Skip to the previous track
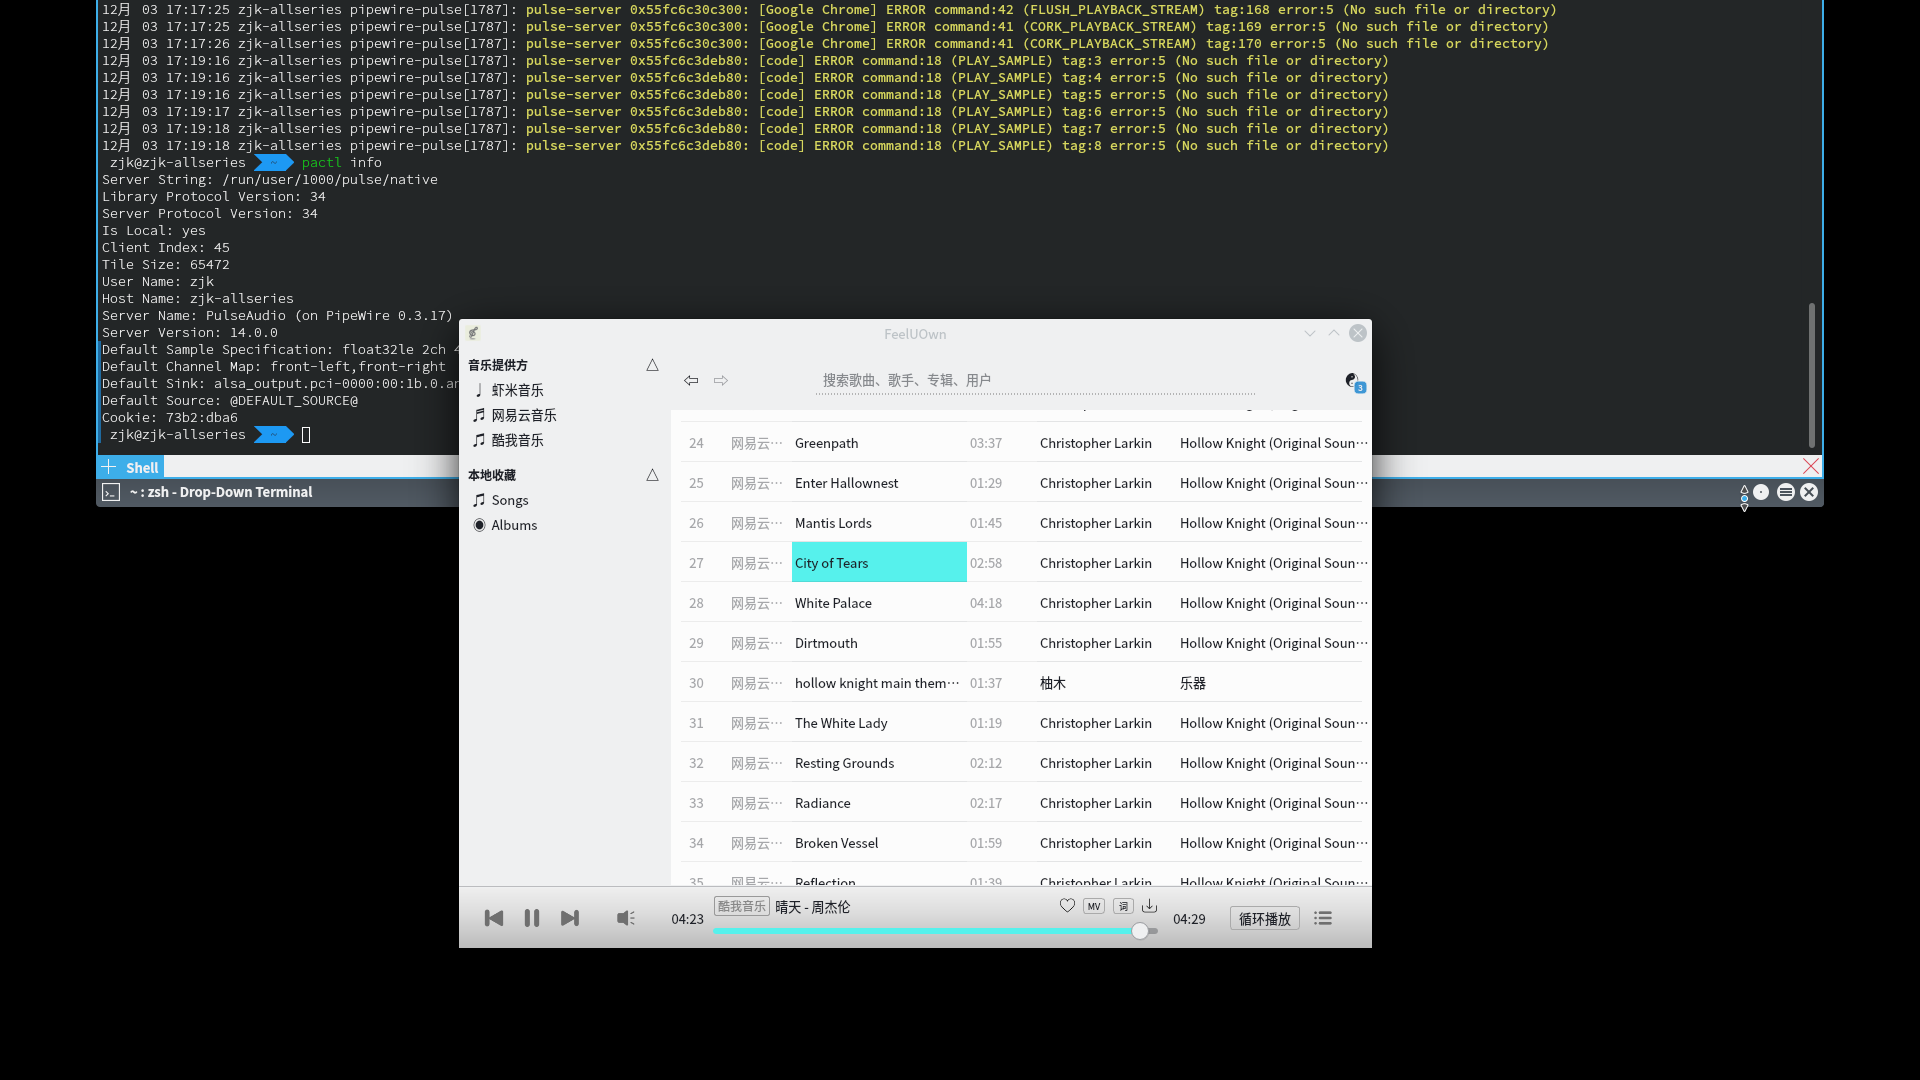 493,918
